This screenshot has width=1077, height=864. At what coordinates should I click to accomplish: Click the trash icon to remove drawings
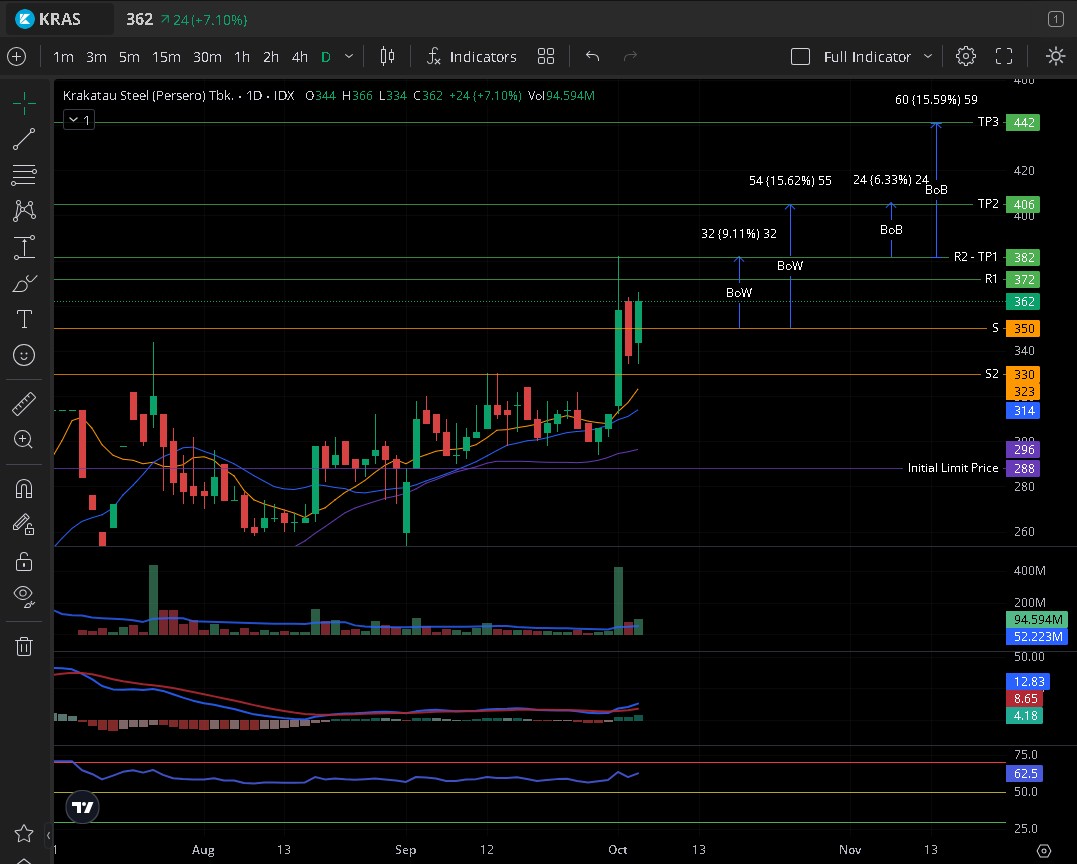(24, 646)
